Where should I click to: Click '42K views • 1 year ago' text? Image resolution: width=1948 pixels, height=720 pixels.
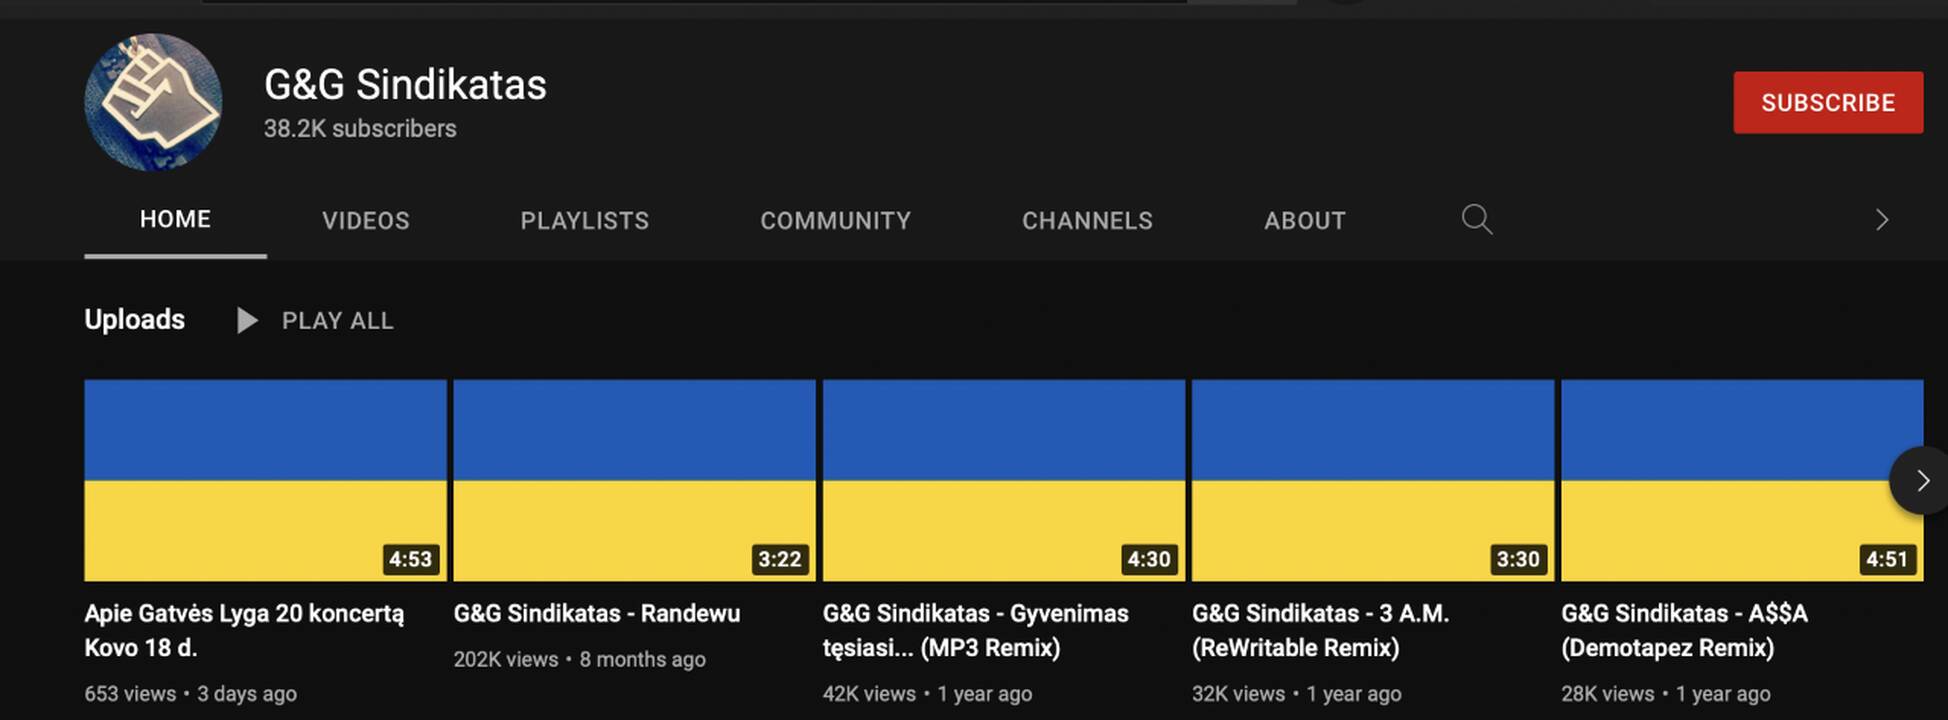(928, 694)
